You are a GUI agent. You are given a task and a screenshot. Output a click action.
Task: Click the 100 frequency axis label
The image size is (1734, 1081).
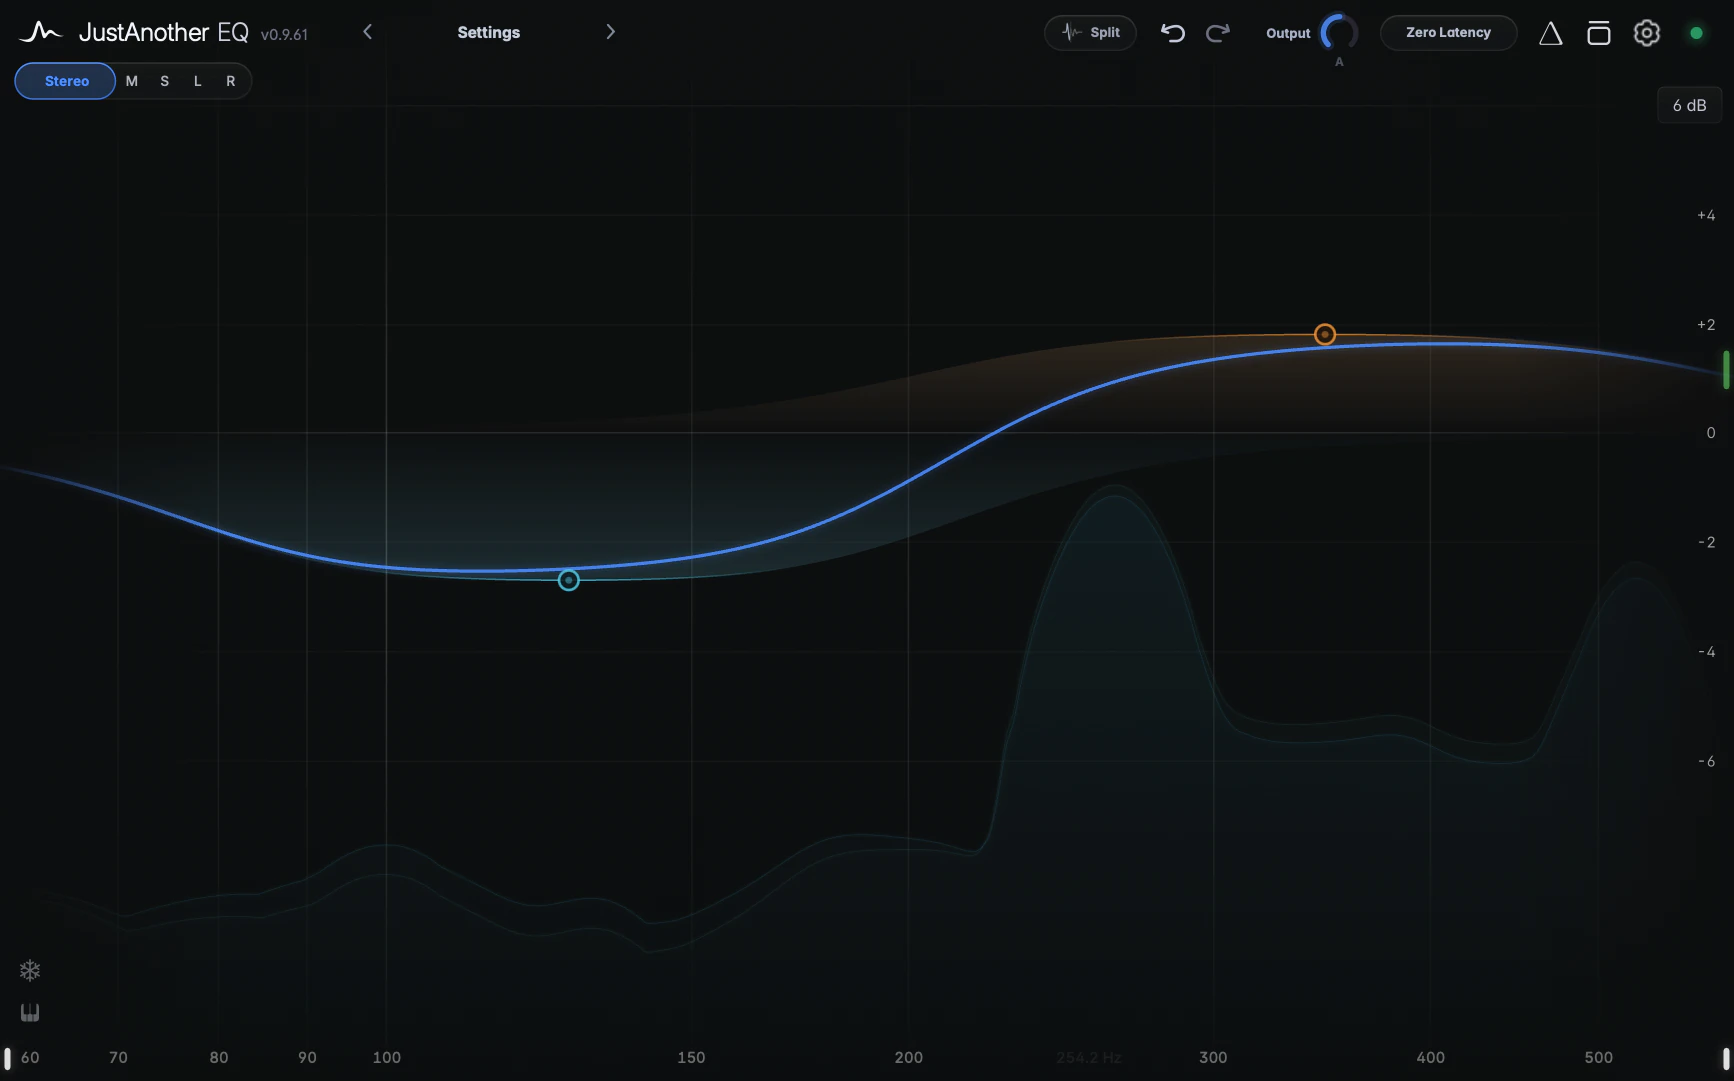coord(387,1057)
